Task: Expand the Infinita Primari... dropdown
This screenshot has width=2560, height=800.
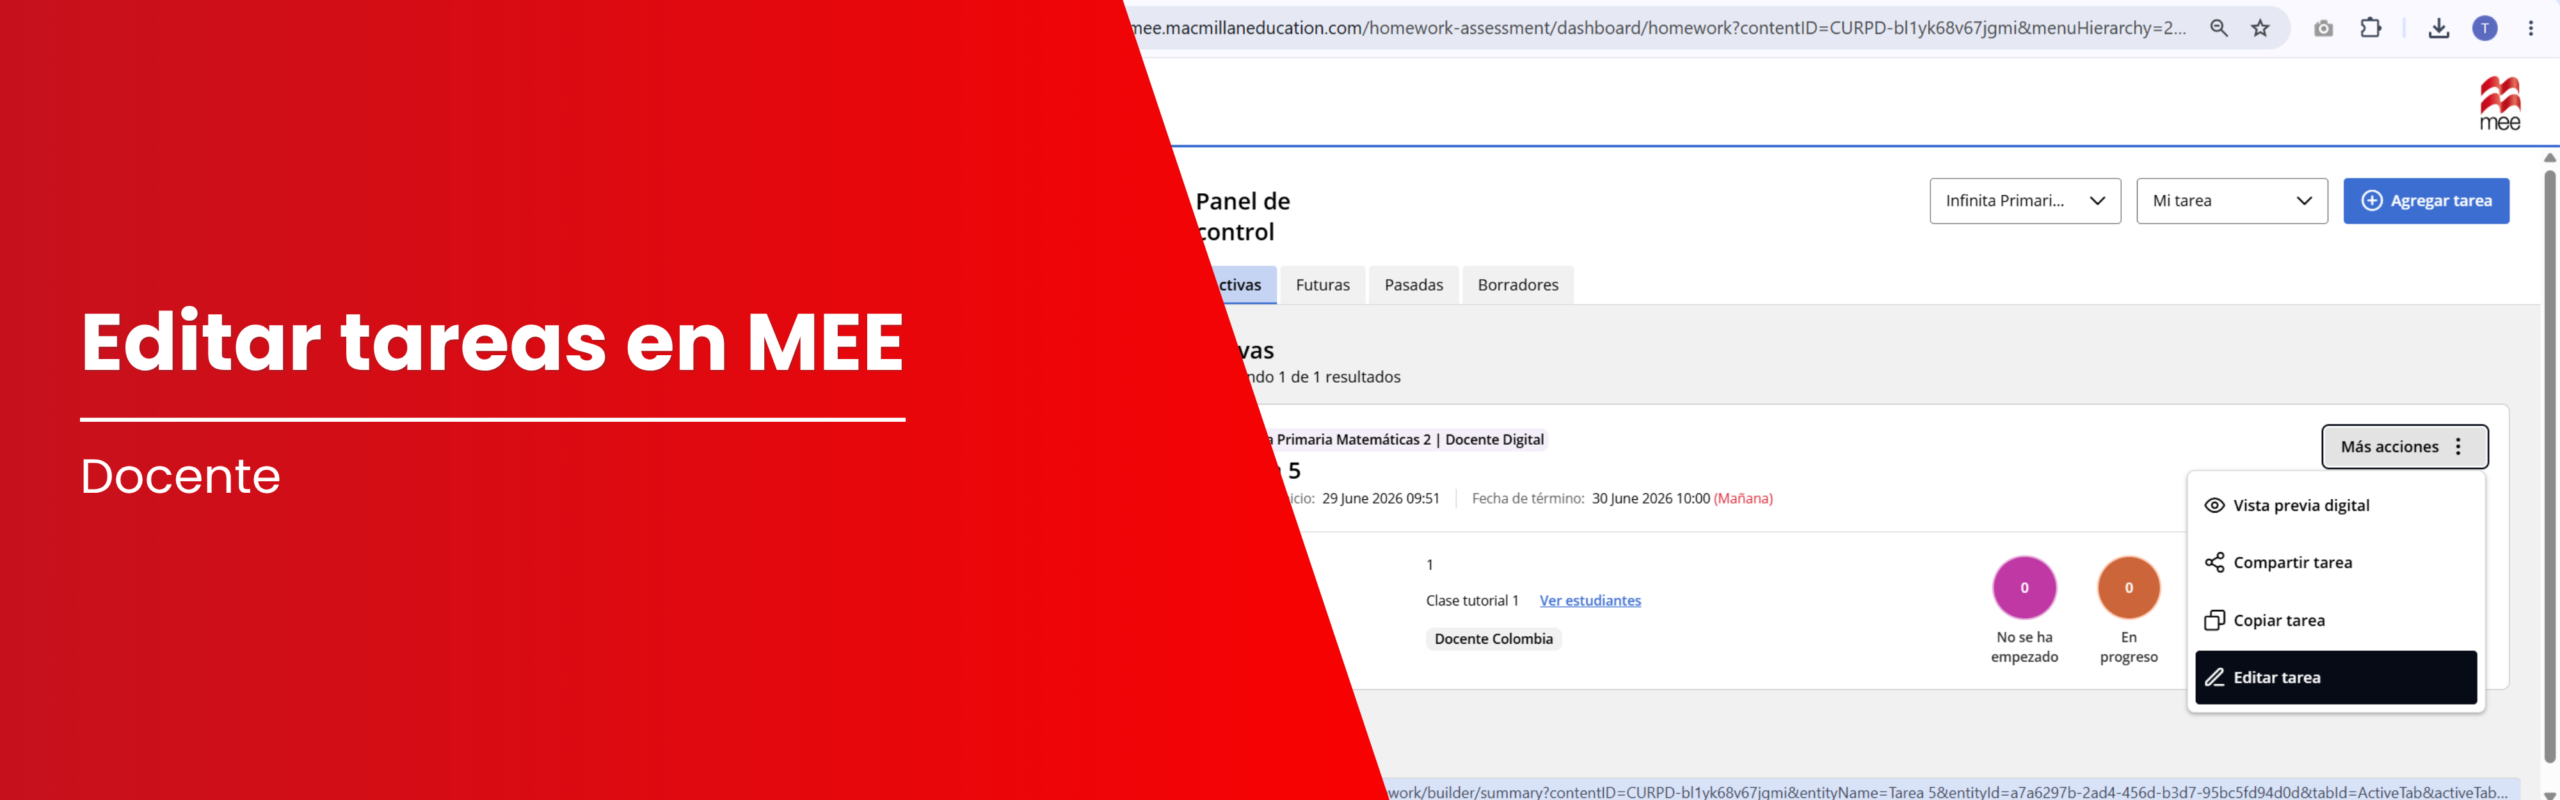Action: click(x=2025, y=201)
